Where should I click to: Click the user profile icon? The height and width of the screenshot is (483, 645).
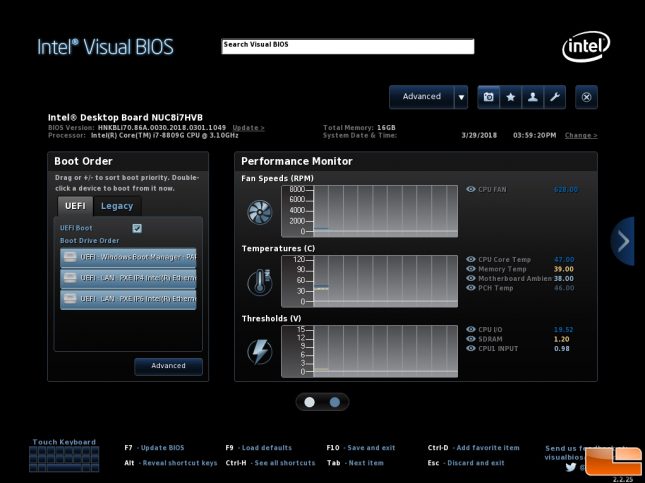coord(533,97)
